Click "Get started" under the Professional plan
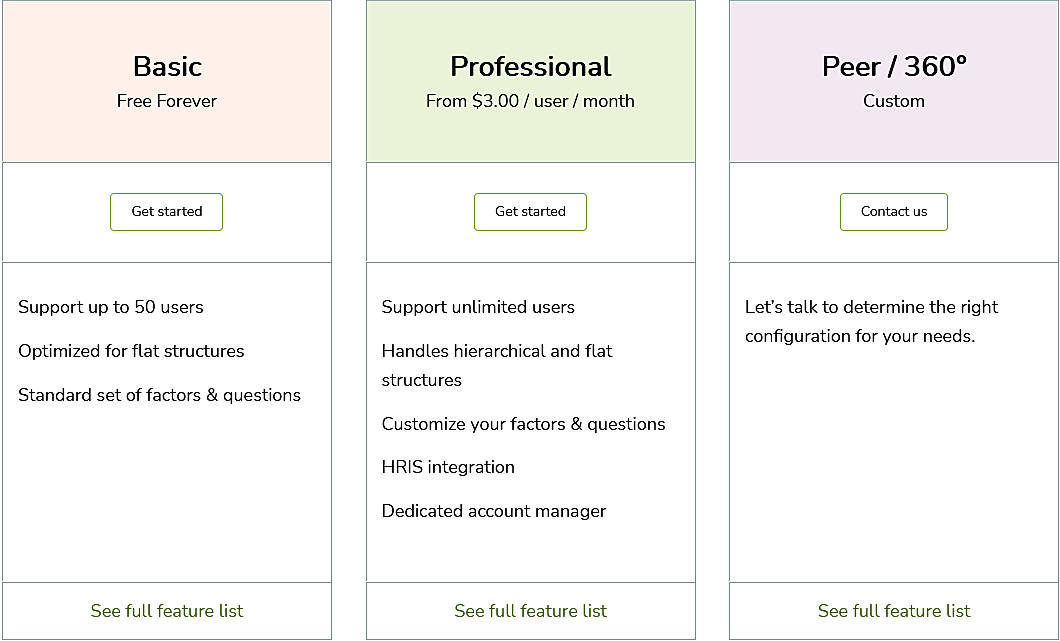The height and width of the screenshot is (641, 1060). [x=530, y=212]
